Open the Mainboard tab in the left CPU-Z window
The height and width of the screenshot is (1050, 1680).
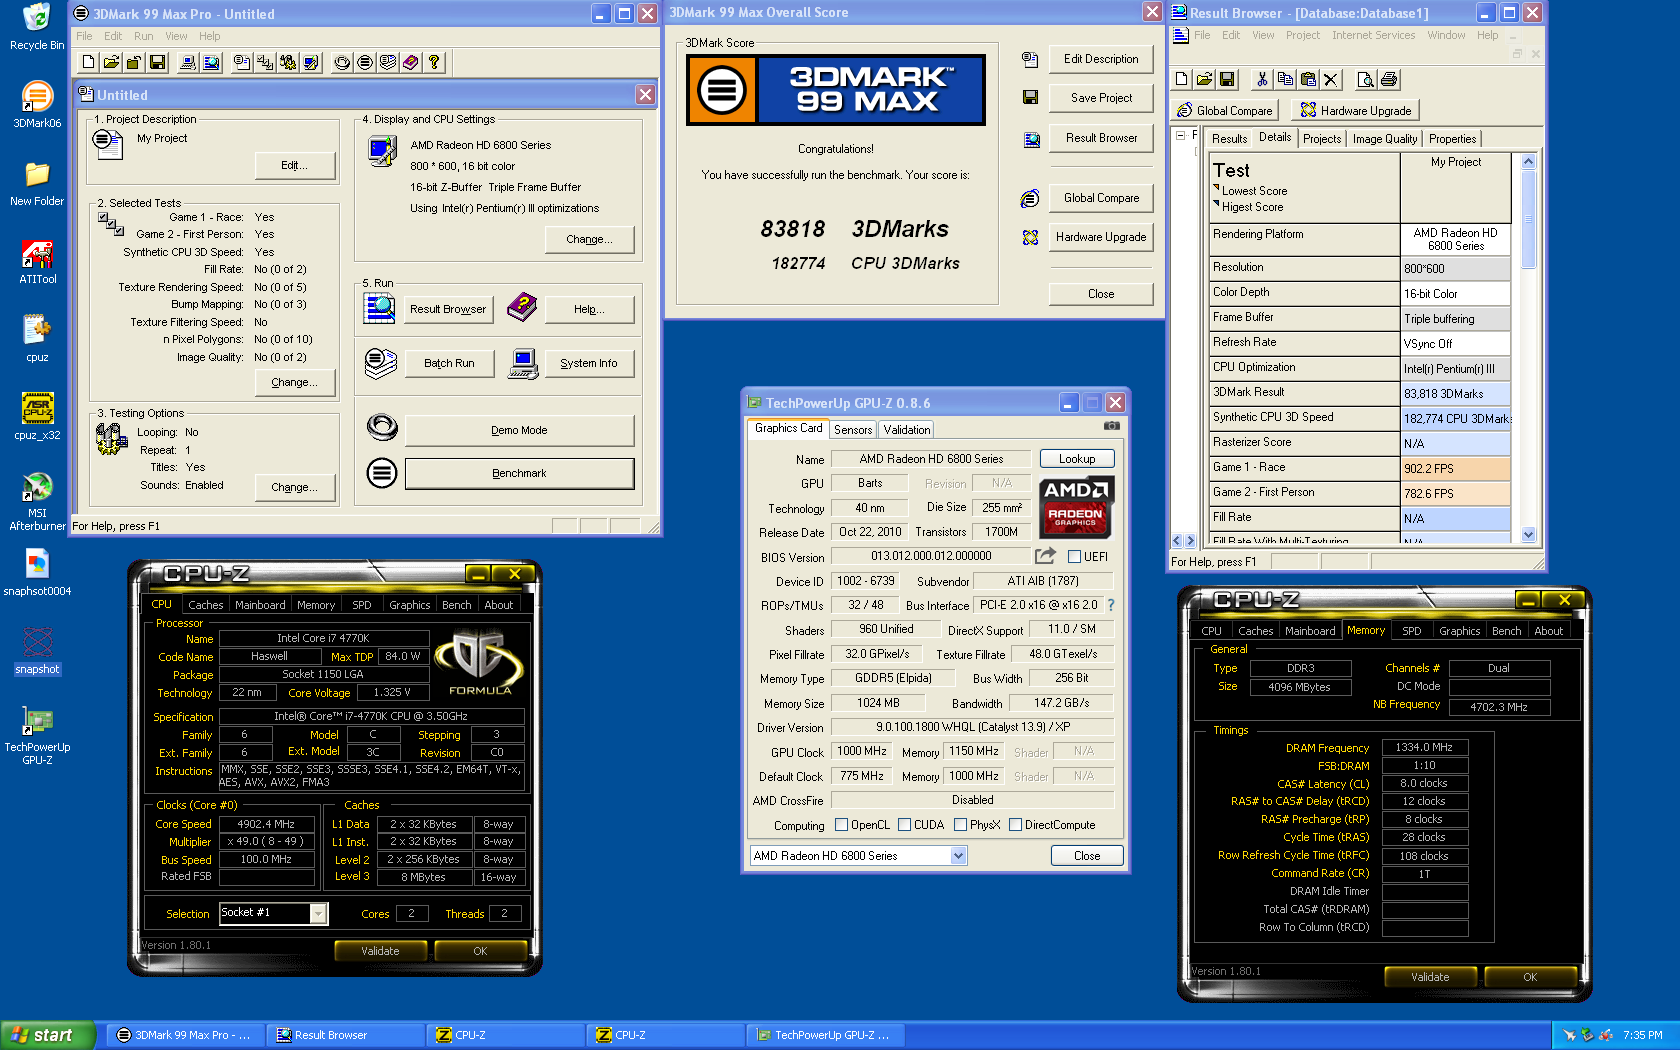(260, 605)
